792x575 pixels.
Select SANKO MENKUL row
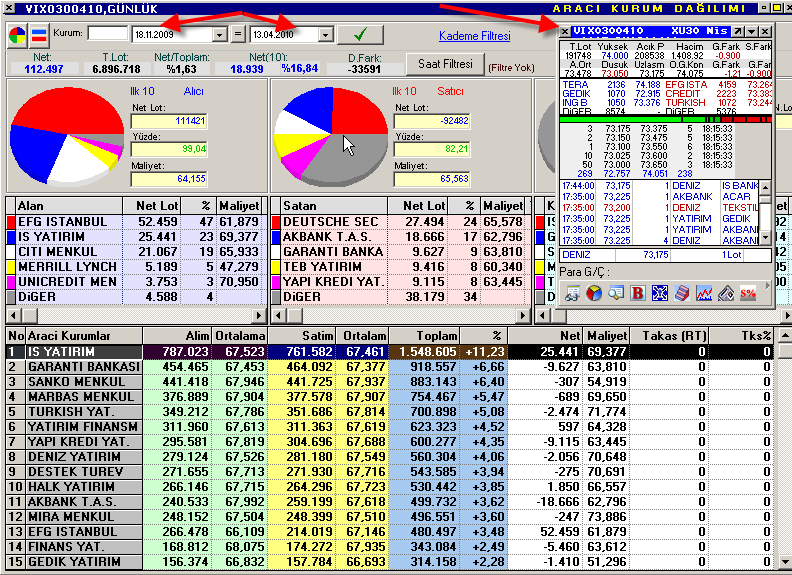point(389,382)
